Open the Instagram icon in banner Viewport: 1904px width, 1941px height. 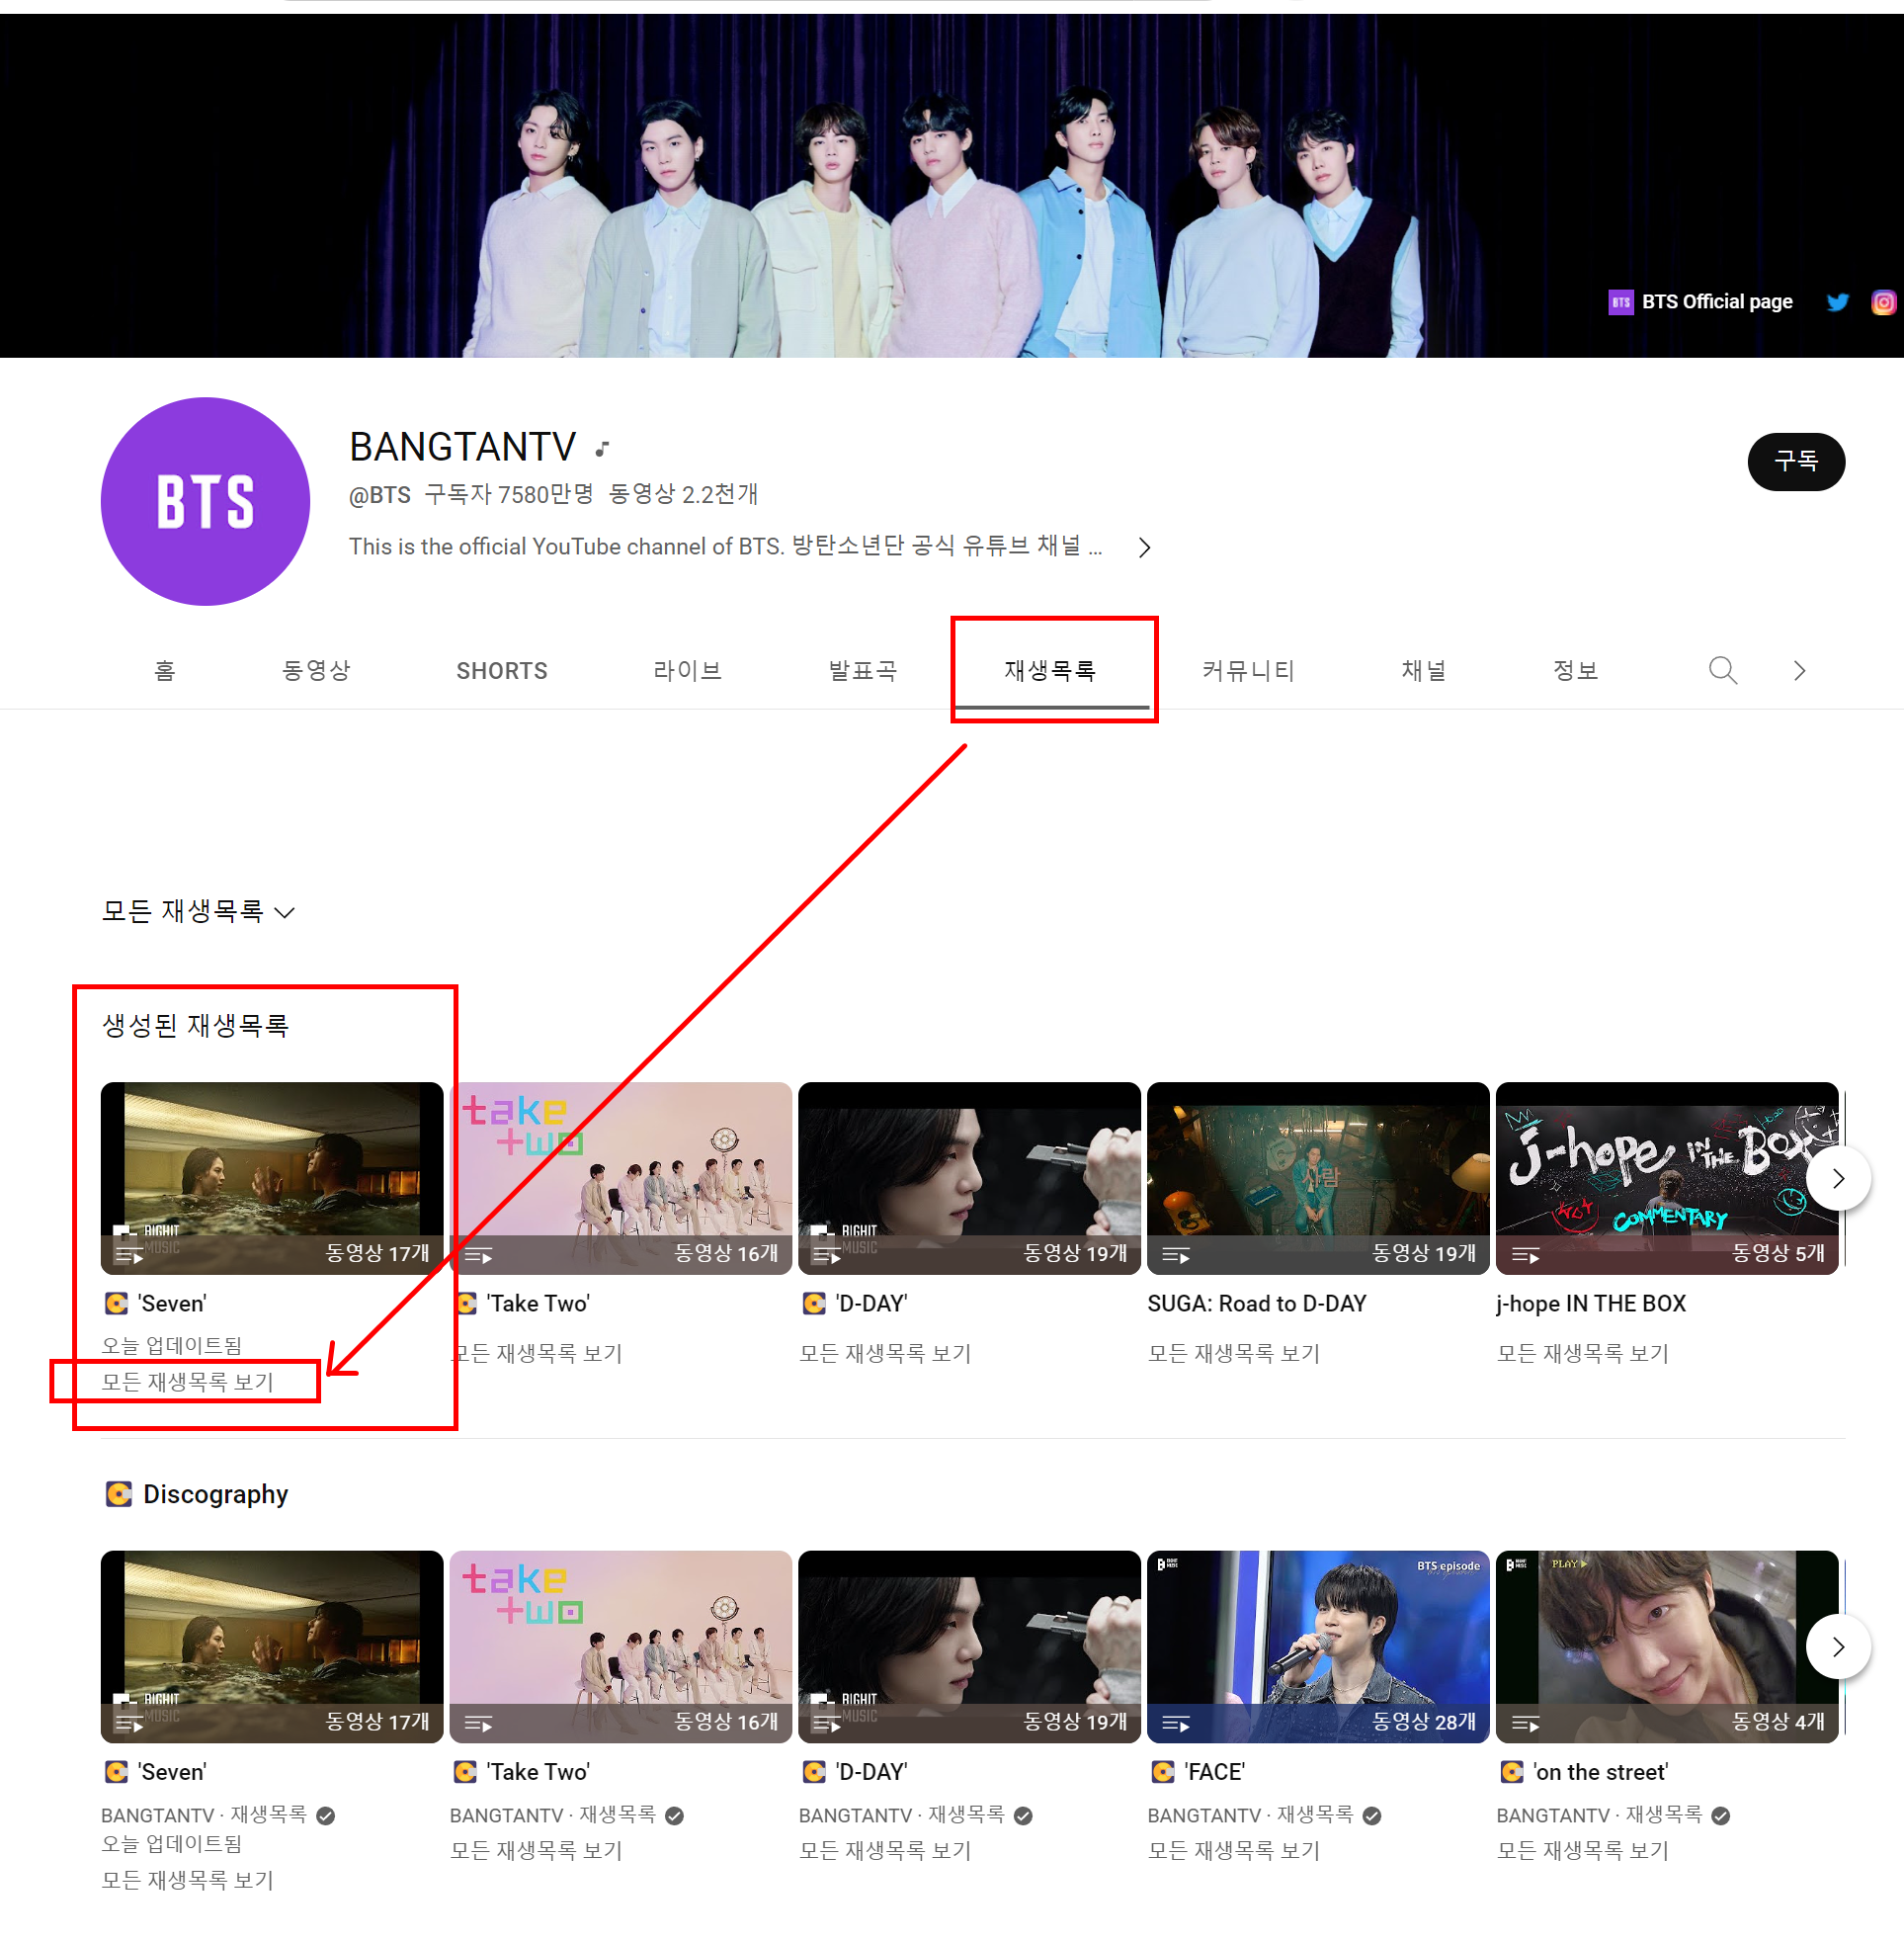1883,302
